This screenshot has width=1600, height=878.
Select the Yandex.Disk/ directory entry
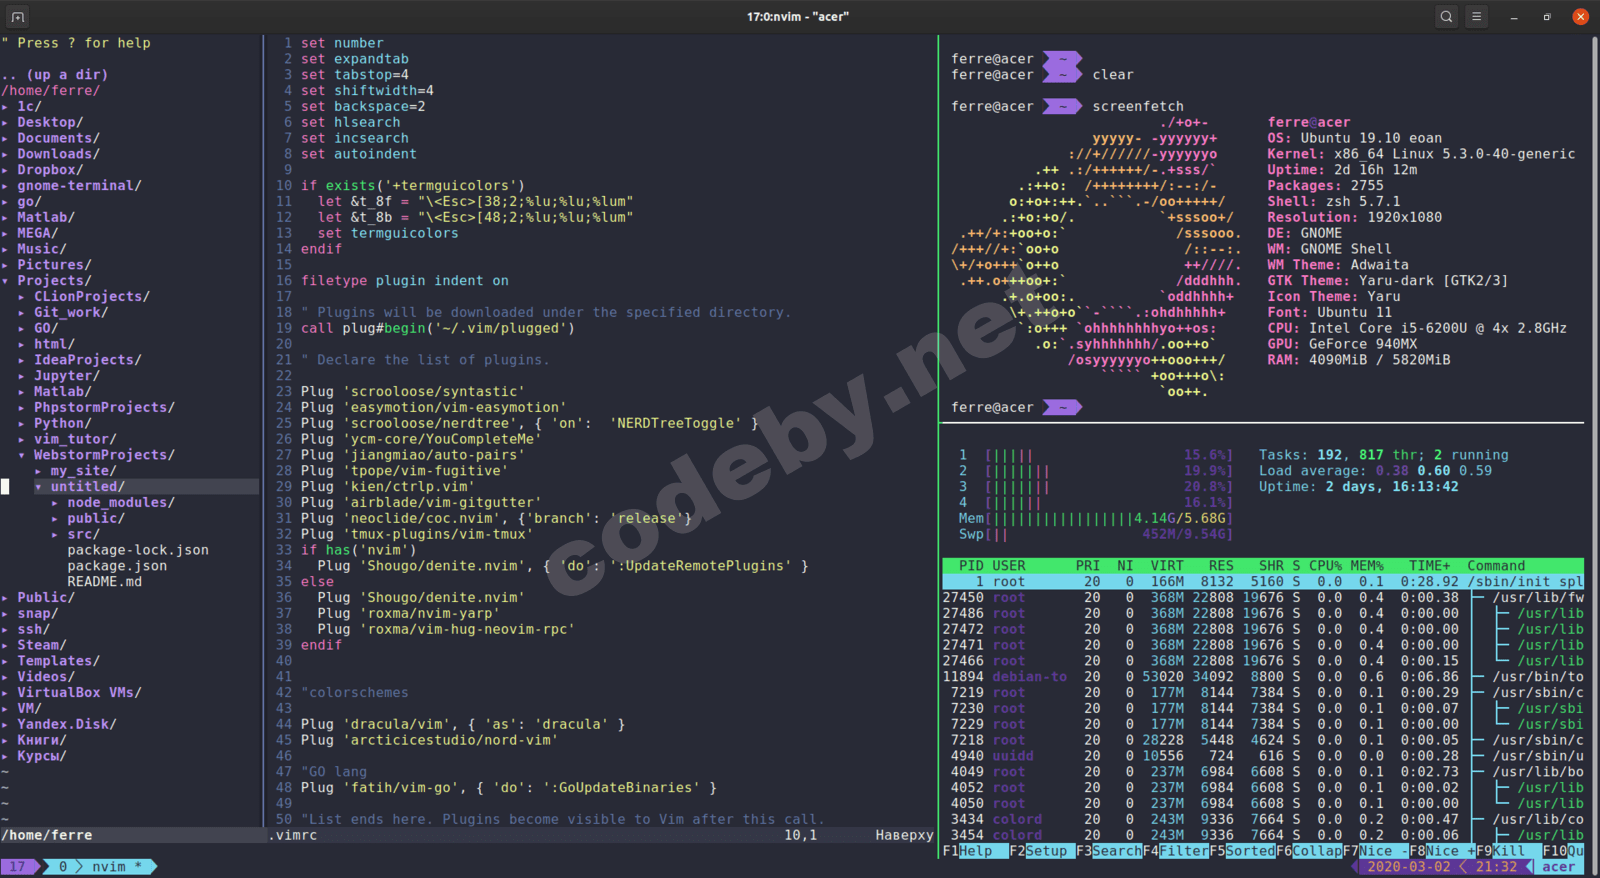click(67, 724)
